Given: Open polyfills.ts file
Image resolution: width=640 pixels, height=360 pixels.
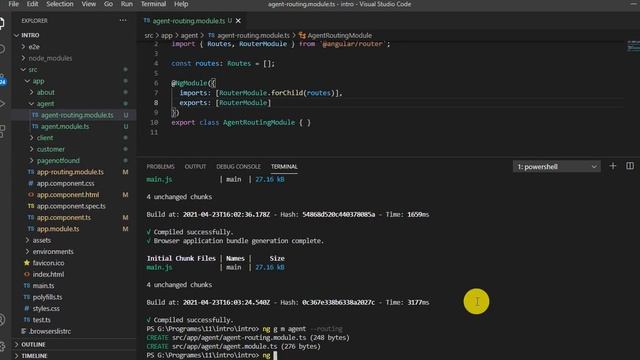Looking at the screenshot, I should [x=47, y=298].
